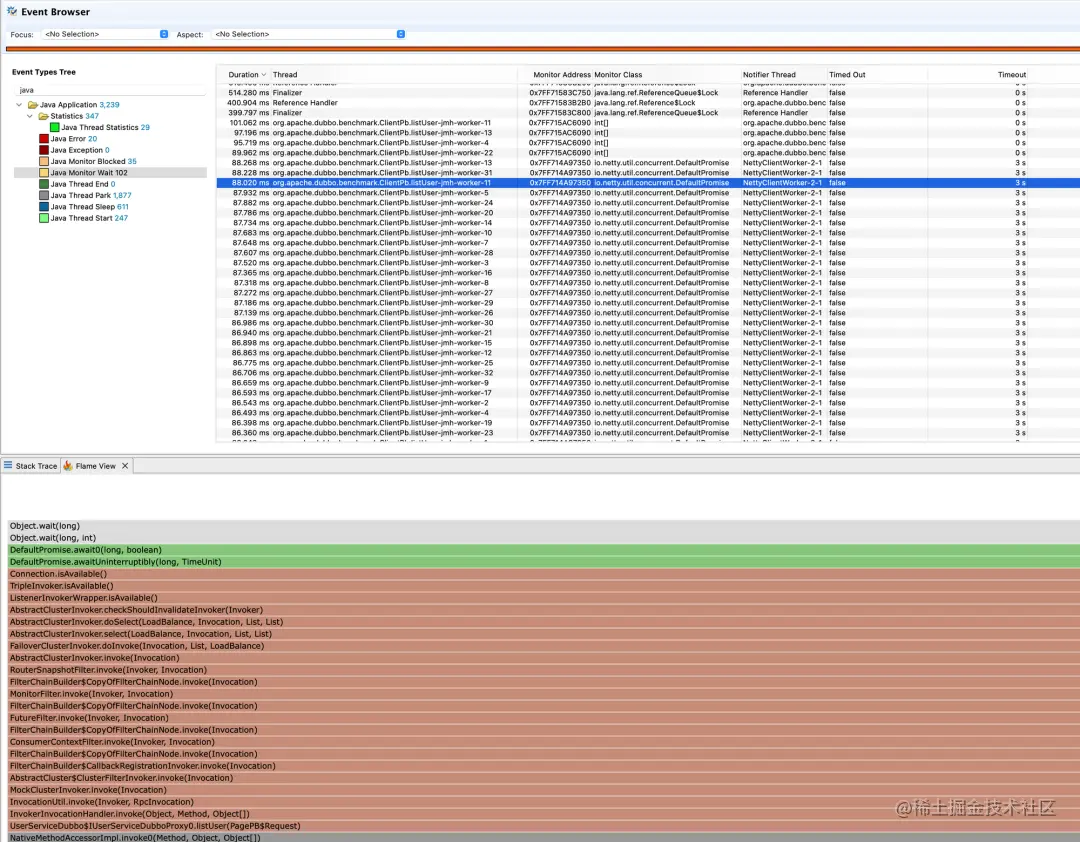Viewport: 1080px width, 842px height.
Task: Click the Java Thread Park color icon
Action: [x=44, y=196]
